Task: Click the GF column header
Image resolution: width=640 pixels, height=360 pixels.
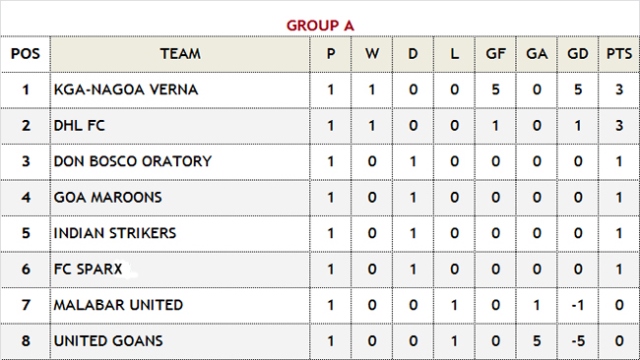Action: pos(495,53)
